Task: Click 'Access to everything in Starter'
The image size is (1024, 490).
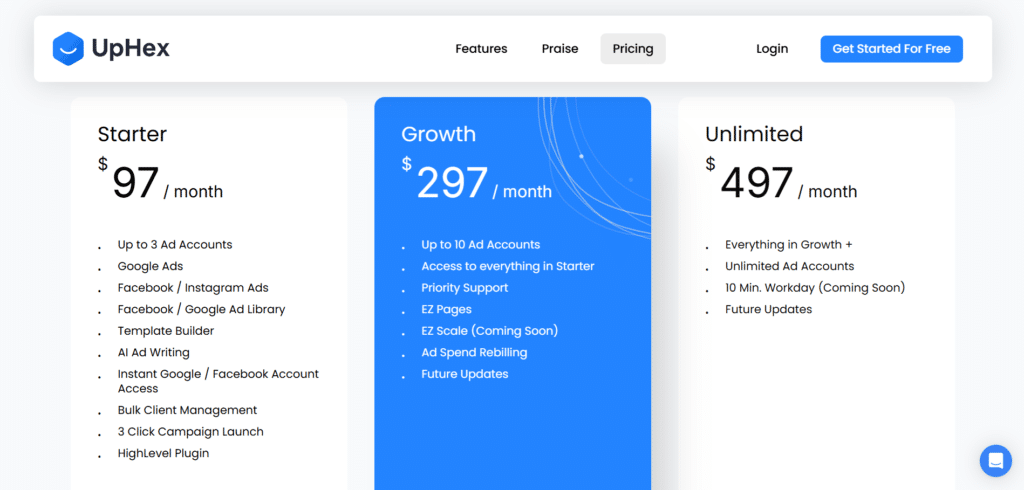Action: click(508, 267)
